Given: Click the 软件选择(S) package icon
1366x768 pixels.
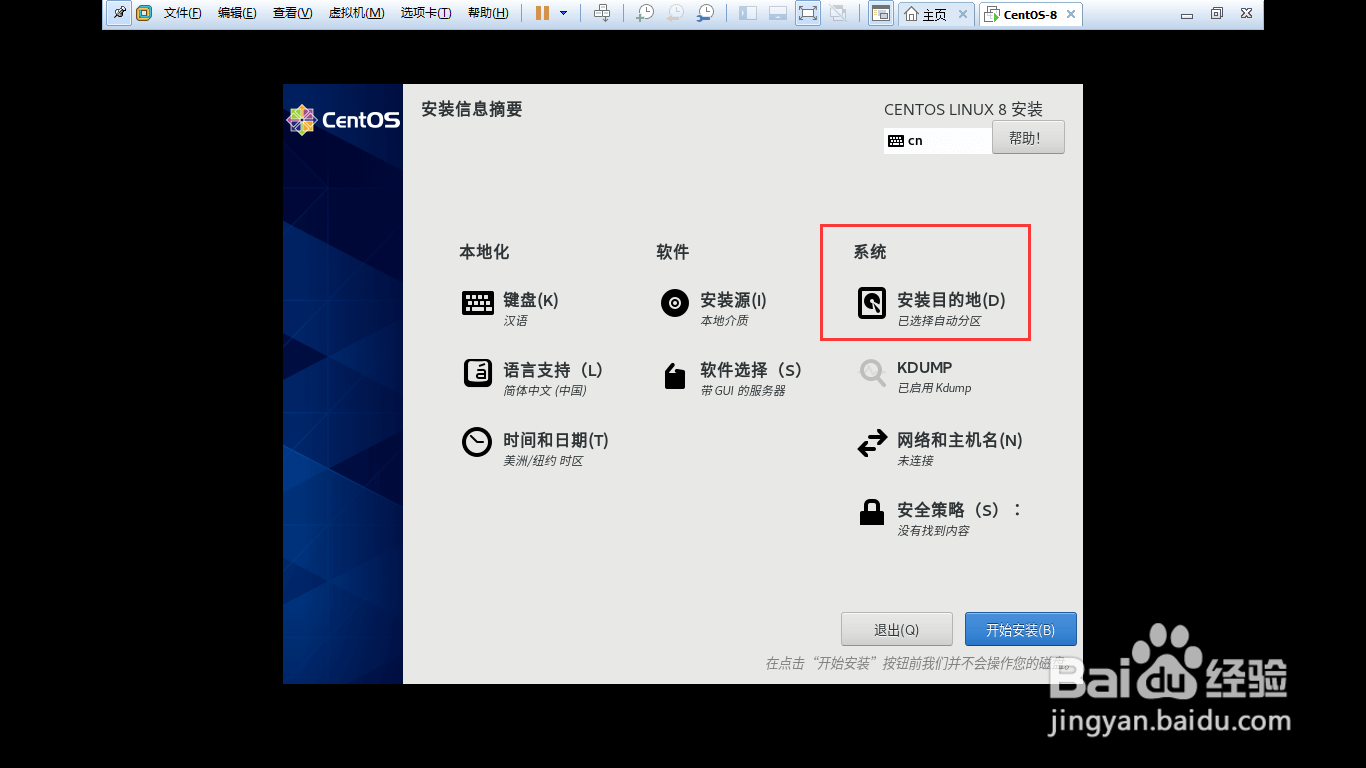Looking at the screenshot, I should (675, 376).
